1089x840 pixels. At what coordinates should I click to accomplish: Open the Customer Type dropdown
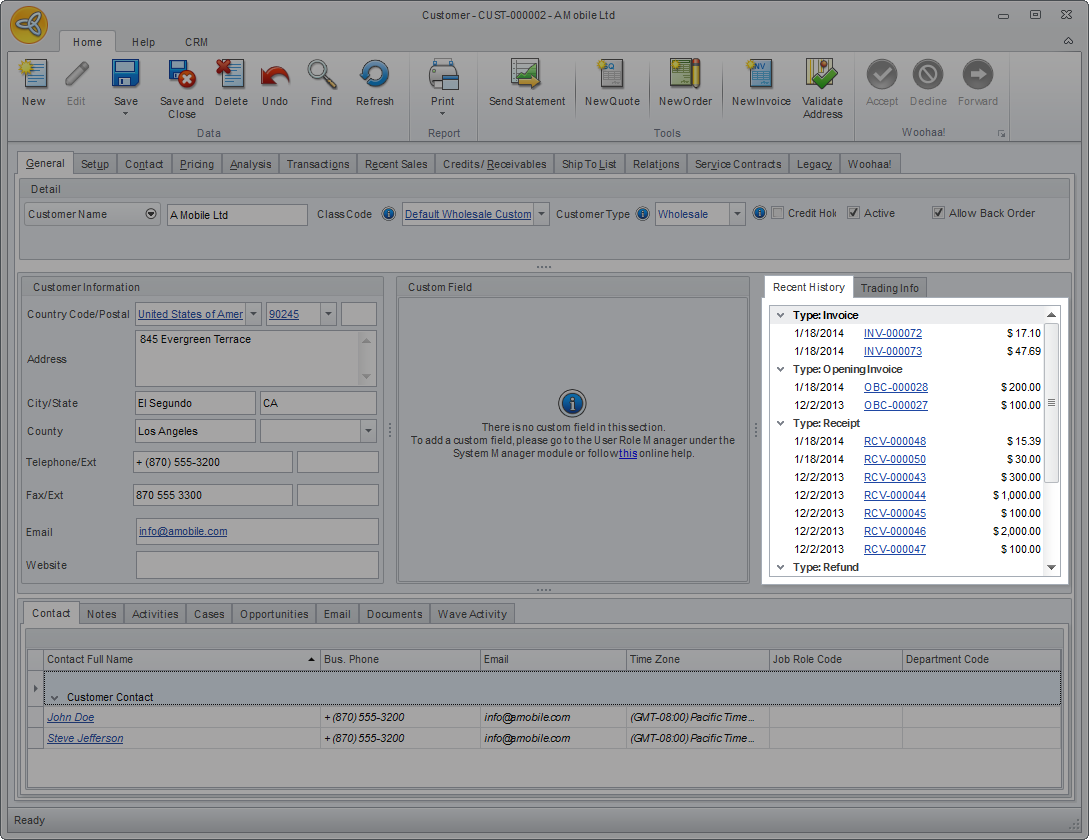(x=737, y=214)
